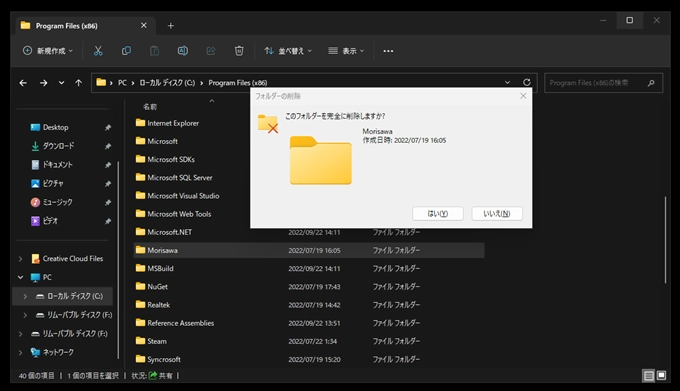Confirm deletion with はい(Y) button
Image resolution: width=680 pixels, height=391 pixels.
pos(438,213)
